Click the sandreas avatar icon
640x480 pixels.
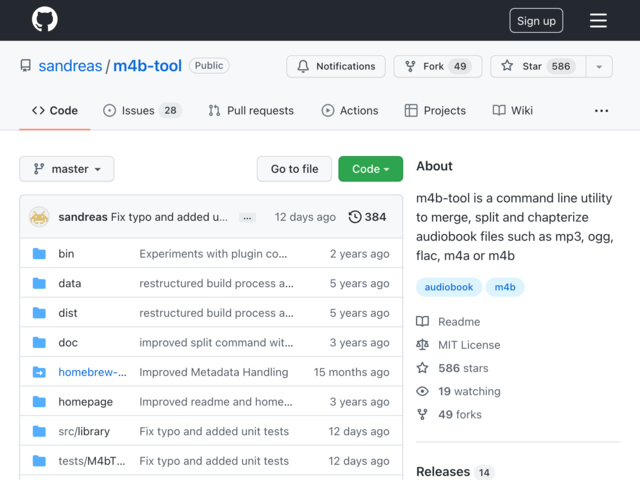[39, 217]
